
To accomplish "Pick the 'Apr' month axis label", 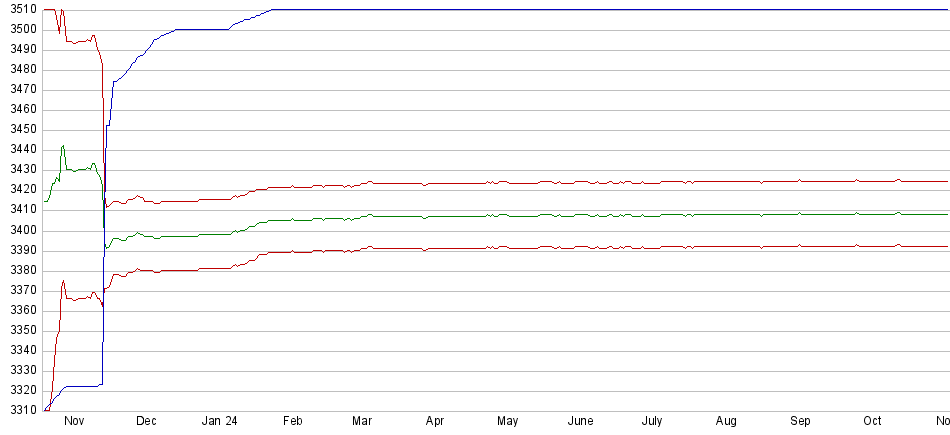I will pyautogui.click(x=435, y=422).
